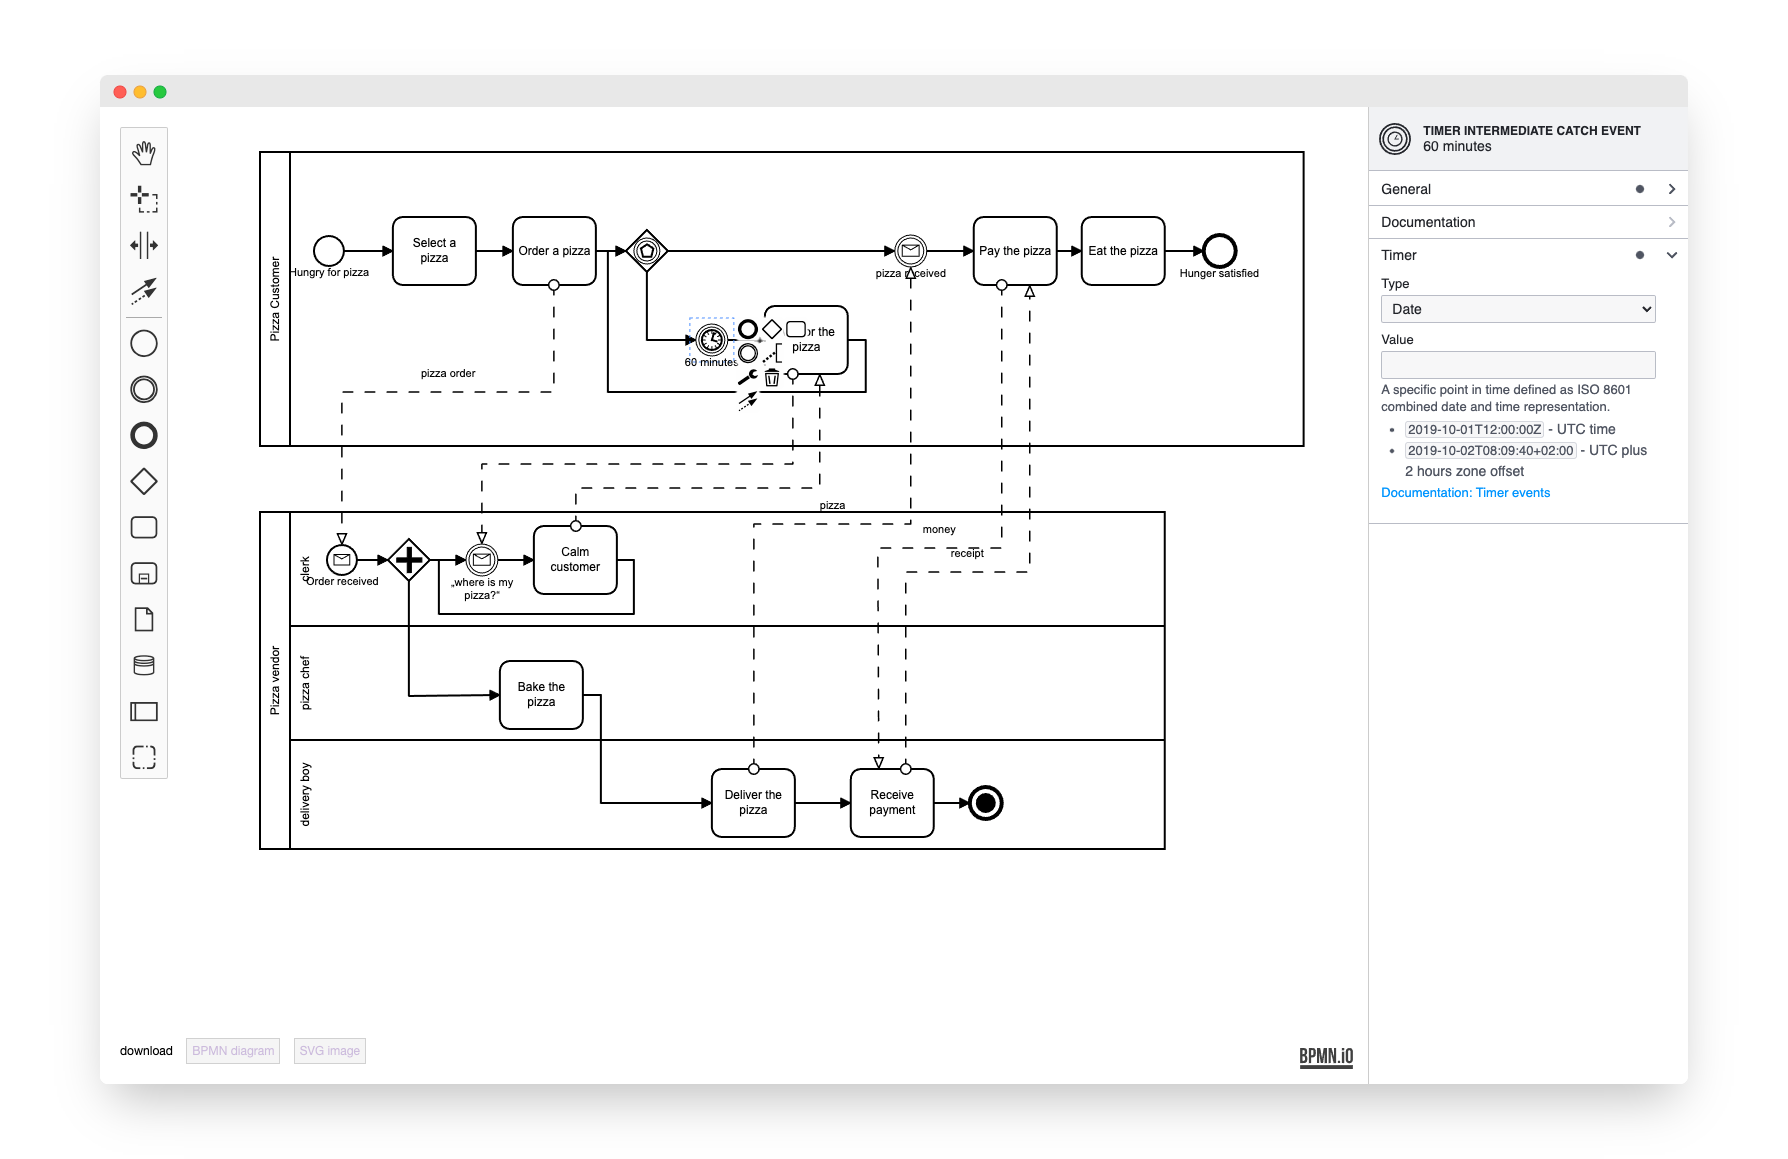This screenshot has height=1159, width=1788.
Task: Create a start event from palette
Action: 144,344
